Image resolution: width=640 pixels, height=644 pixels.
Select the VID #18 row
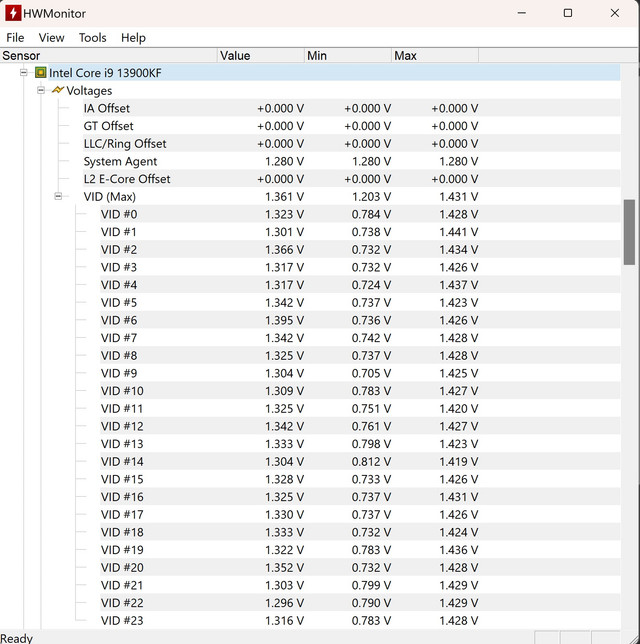tap(360, 532)
